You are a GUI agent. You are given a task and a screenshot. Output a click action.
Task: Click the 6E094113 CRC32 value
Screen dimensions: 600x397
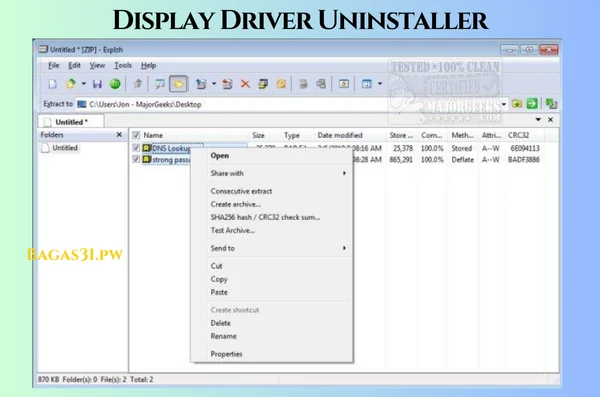pos(525,148)
